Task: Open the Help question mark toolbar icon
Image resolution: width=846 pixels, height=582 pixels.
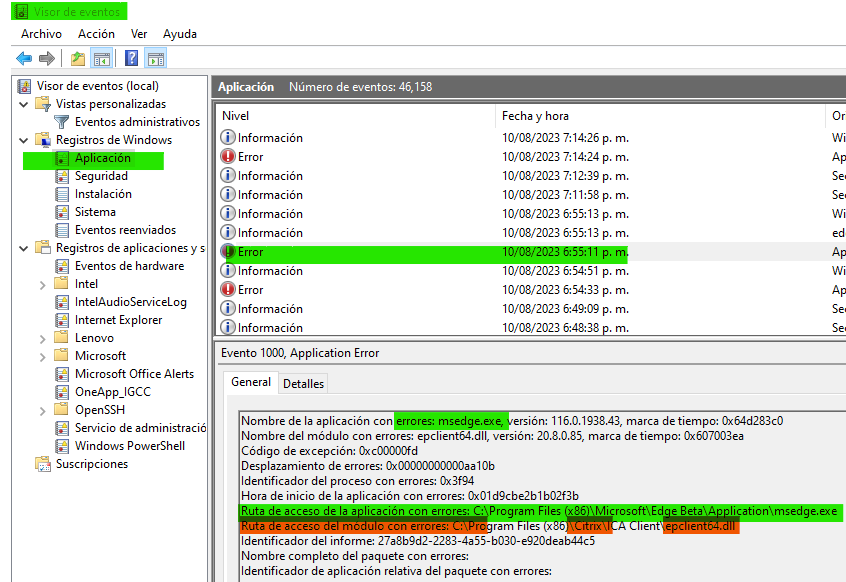Action: click(132, 58)
